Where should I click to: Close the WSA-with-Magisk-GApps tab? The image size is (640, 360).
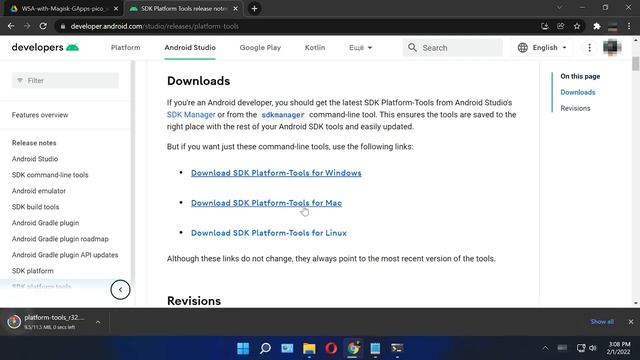pos(116,8)
